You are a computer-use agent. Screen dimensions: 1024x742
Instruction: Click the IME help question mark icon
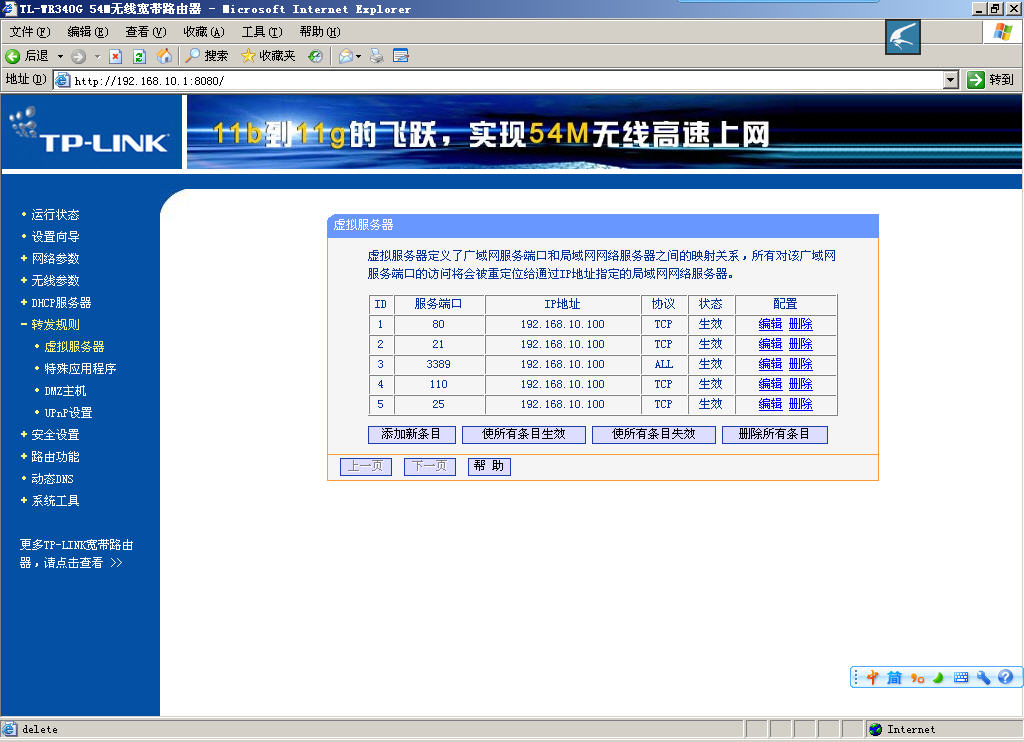point(1005,677)
